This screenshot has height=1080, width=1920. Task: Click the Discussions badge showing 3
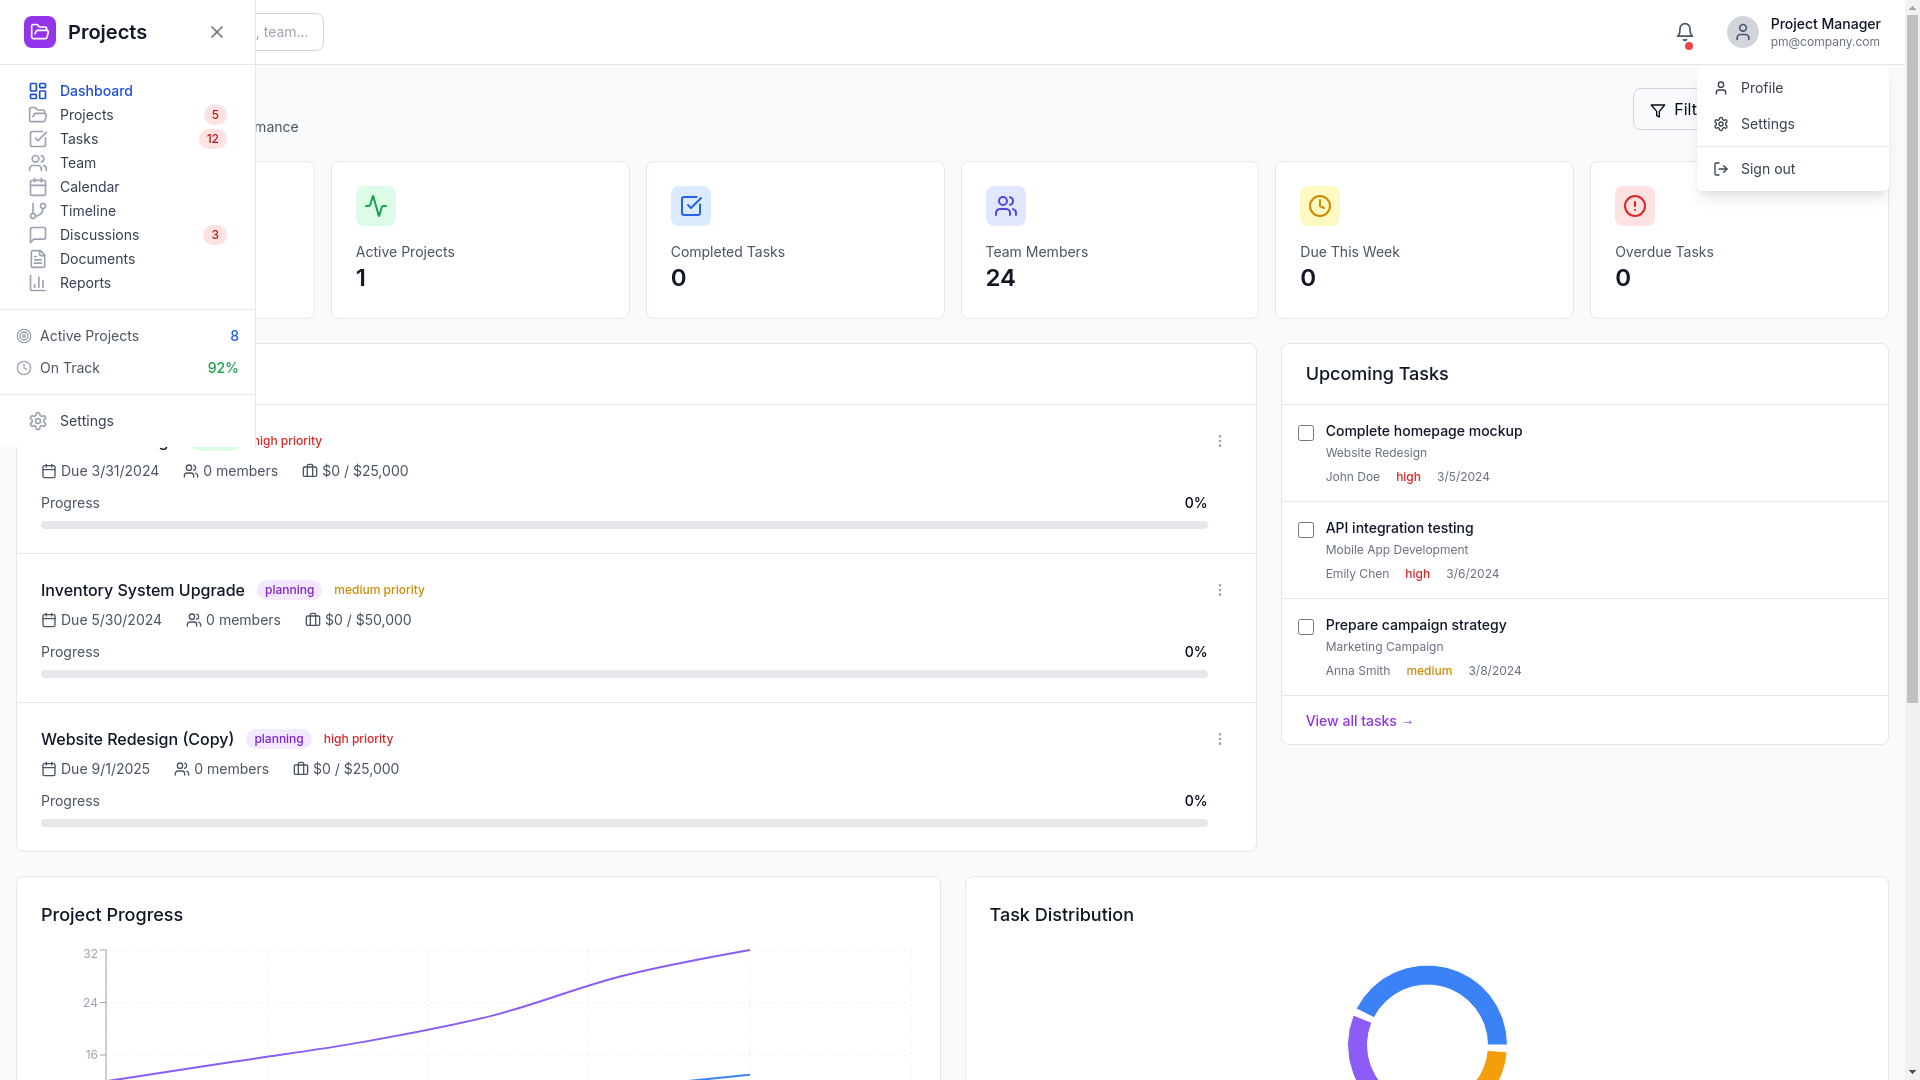coord(215,235)
